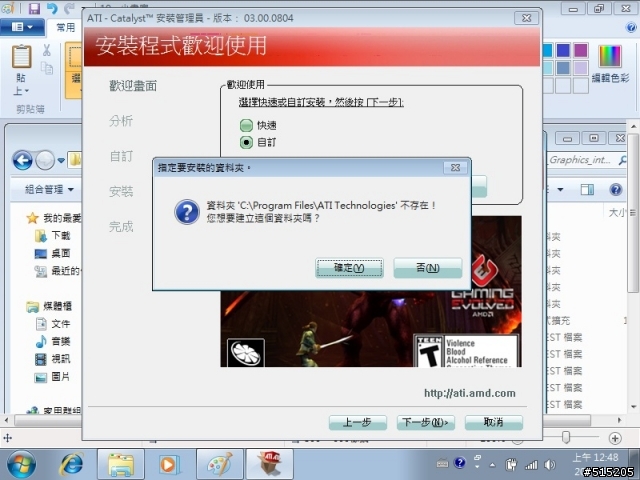Select the 快速 express install option
Screen dimensions: 640x480
(246, 125)
